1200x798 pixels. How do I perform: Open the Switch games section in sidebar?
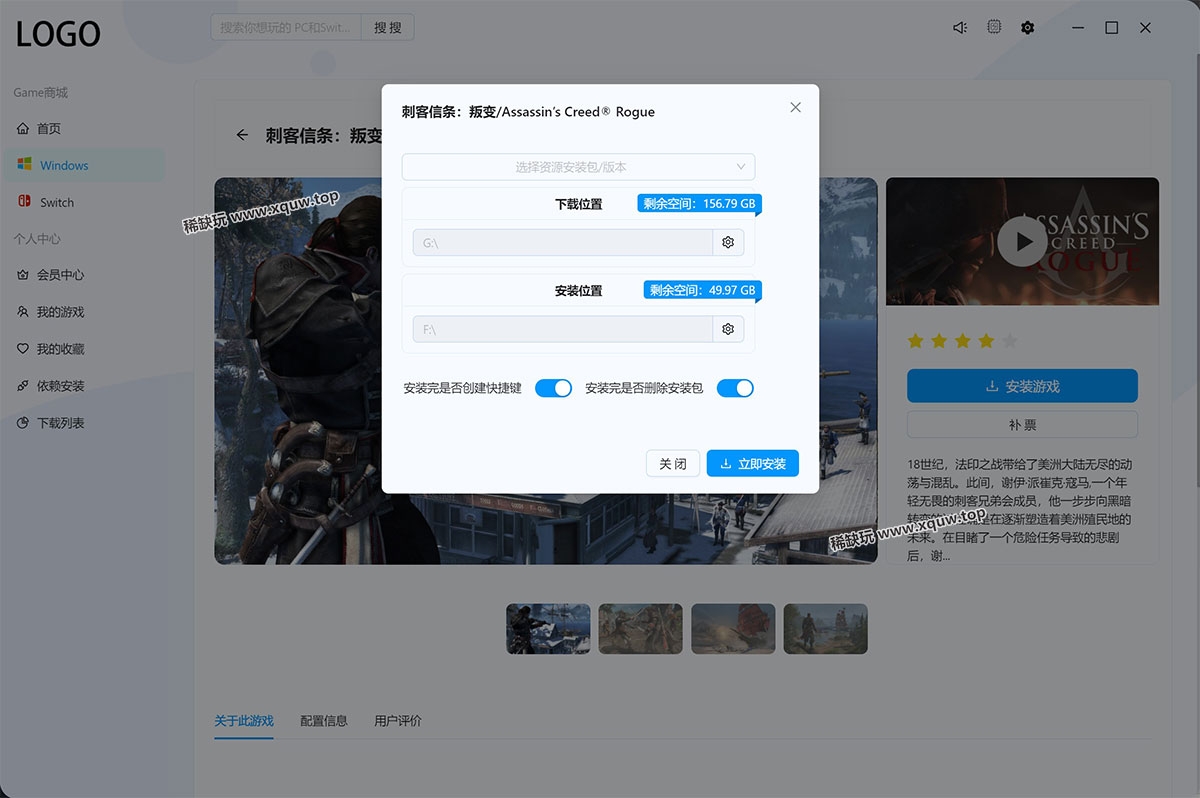click(57, 202)
